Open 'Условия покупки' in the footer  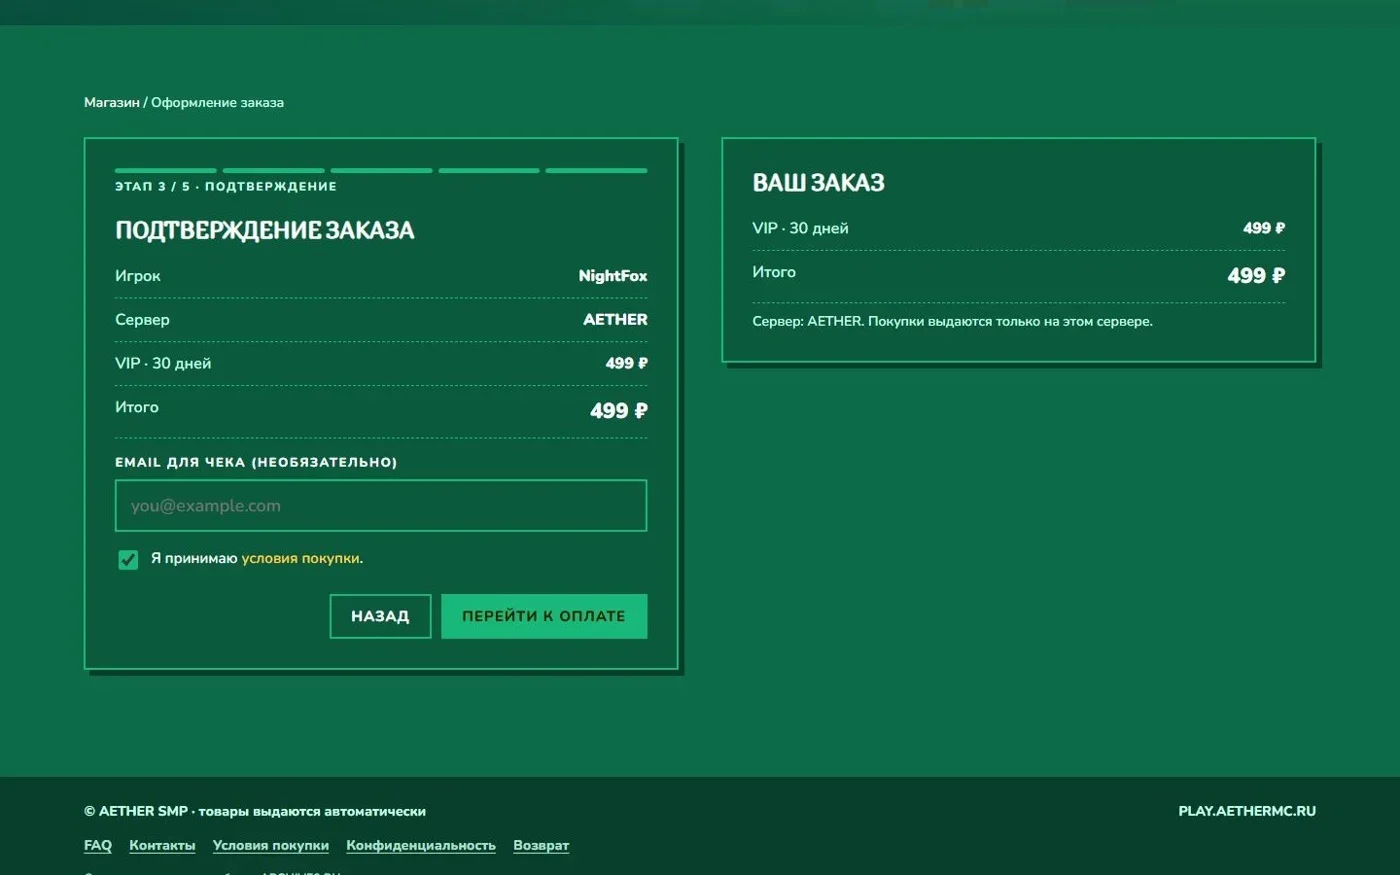(x=271, y=845)
